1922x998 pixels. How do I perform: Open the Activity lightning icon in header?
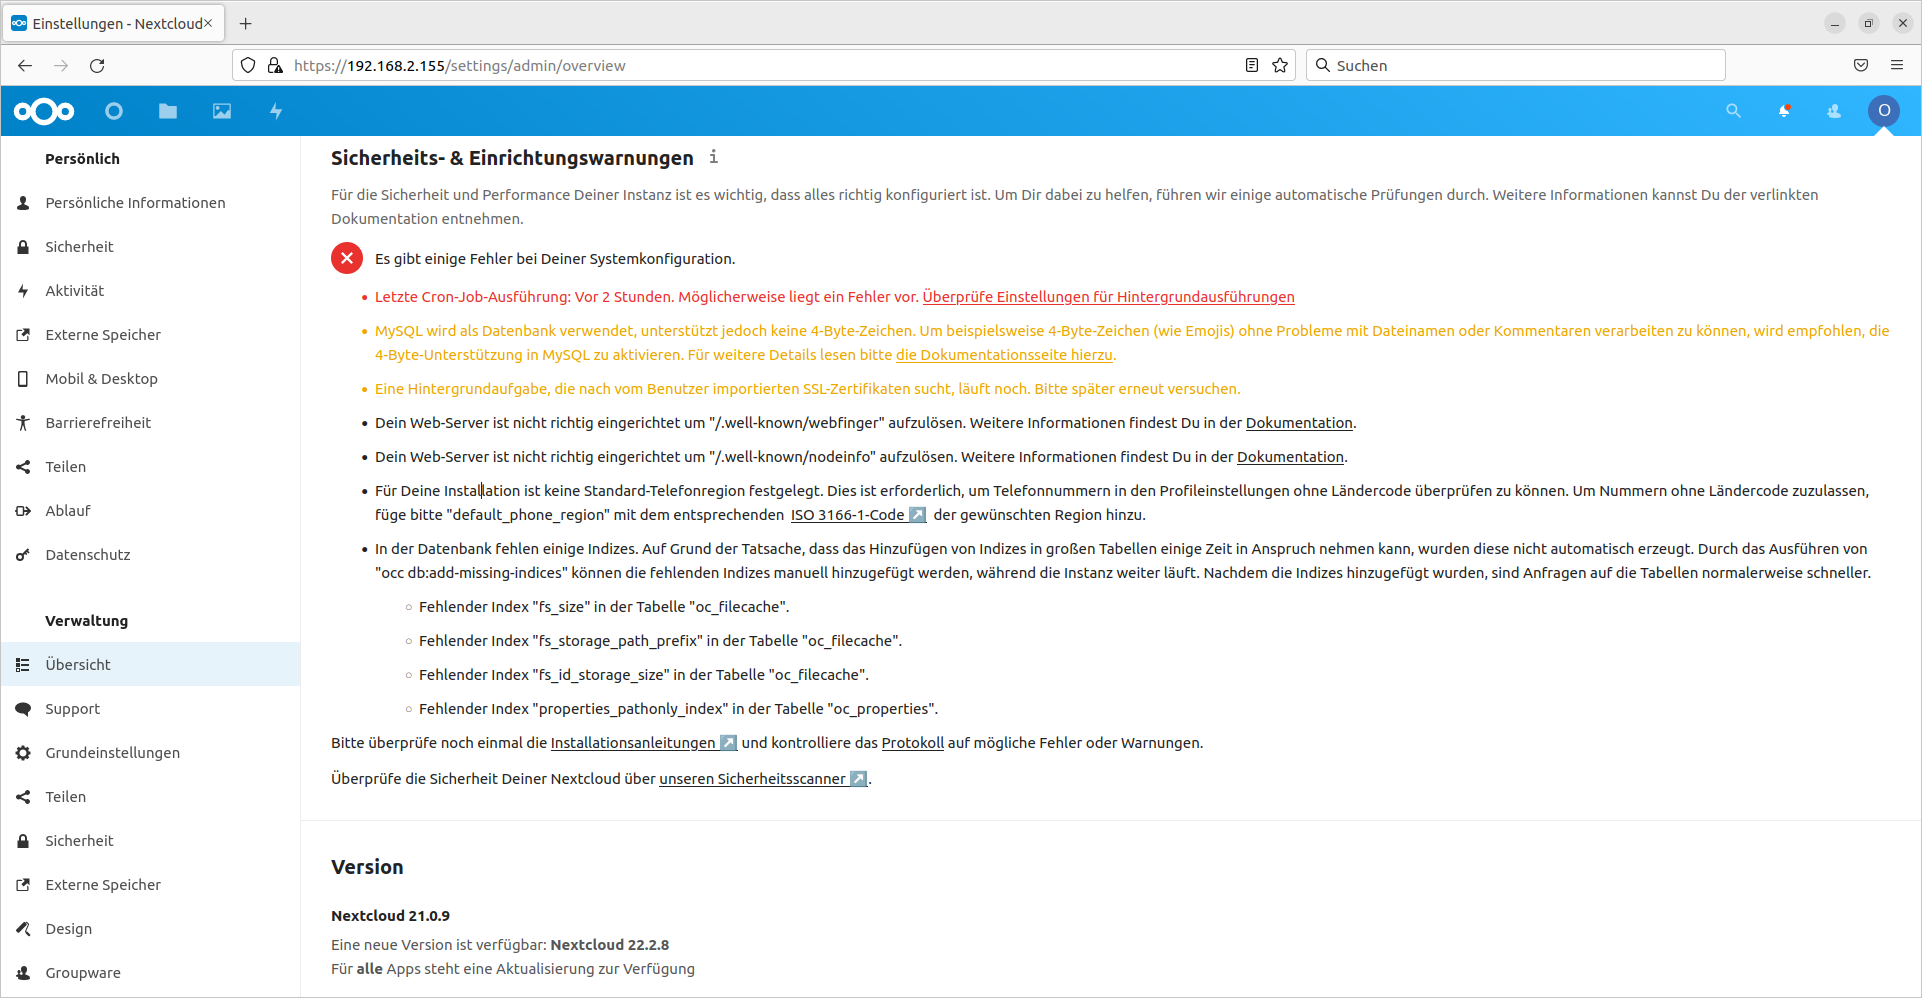(x=276, y=111)
